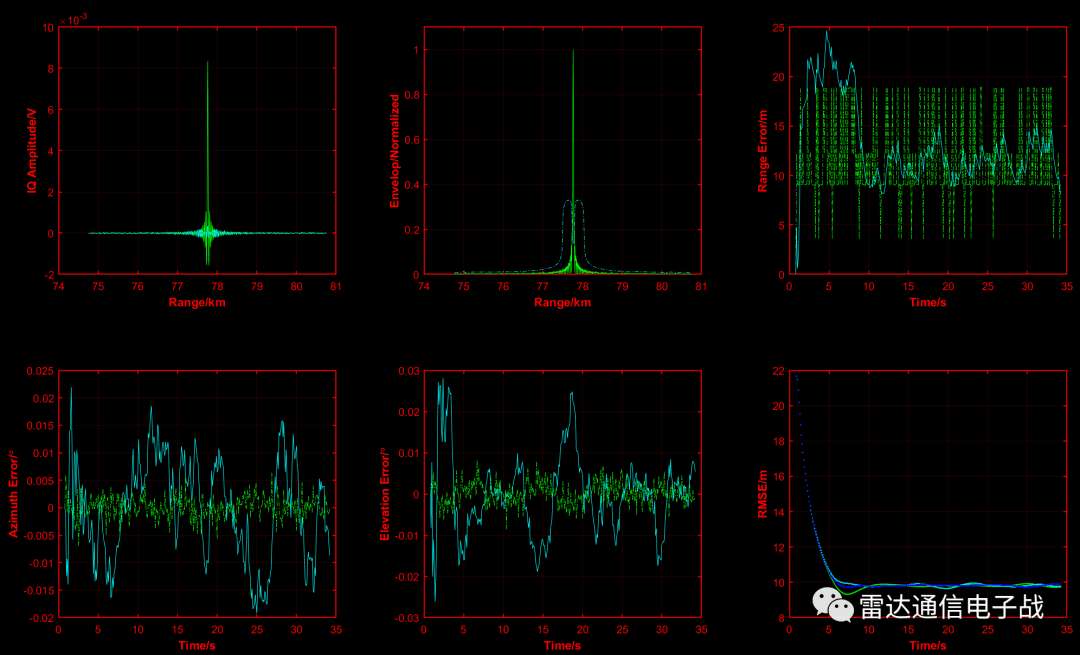Click the Elevation Error axis label

pyautogui.click(x=385, y=494)
